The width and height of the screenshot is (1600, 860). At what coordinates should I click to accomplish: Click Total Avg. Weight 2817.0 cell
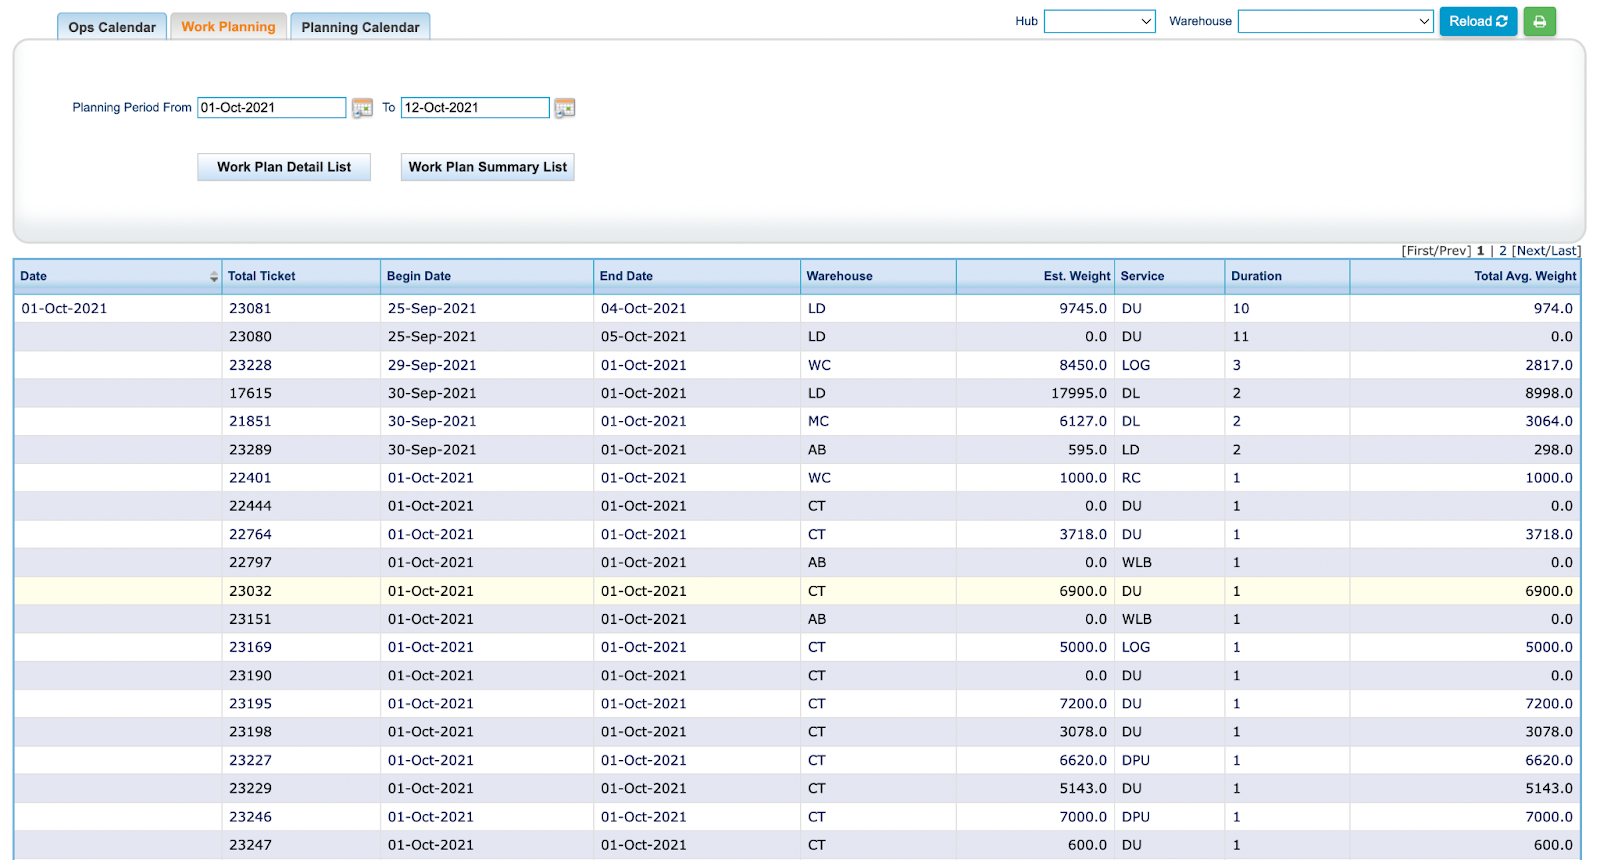(x=1549, y=366)
